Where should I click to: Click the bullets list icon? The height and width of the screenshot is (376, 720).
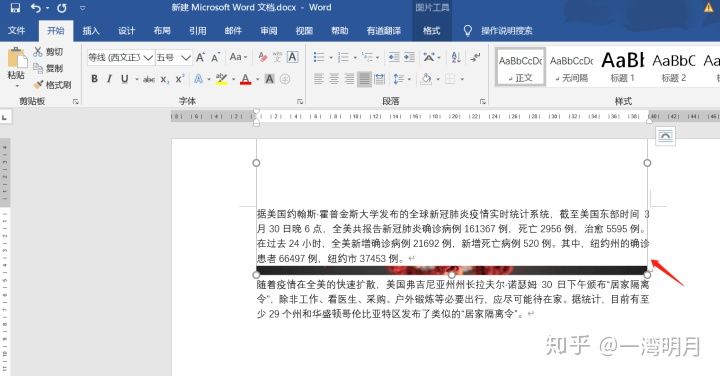[319, 57]
